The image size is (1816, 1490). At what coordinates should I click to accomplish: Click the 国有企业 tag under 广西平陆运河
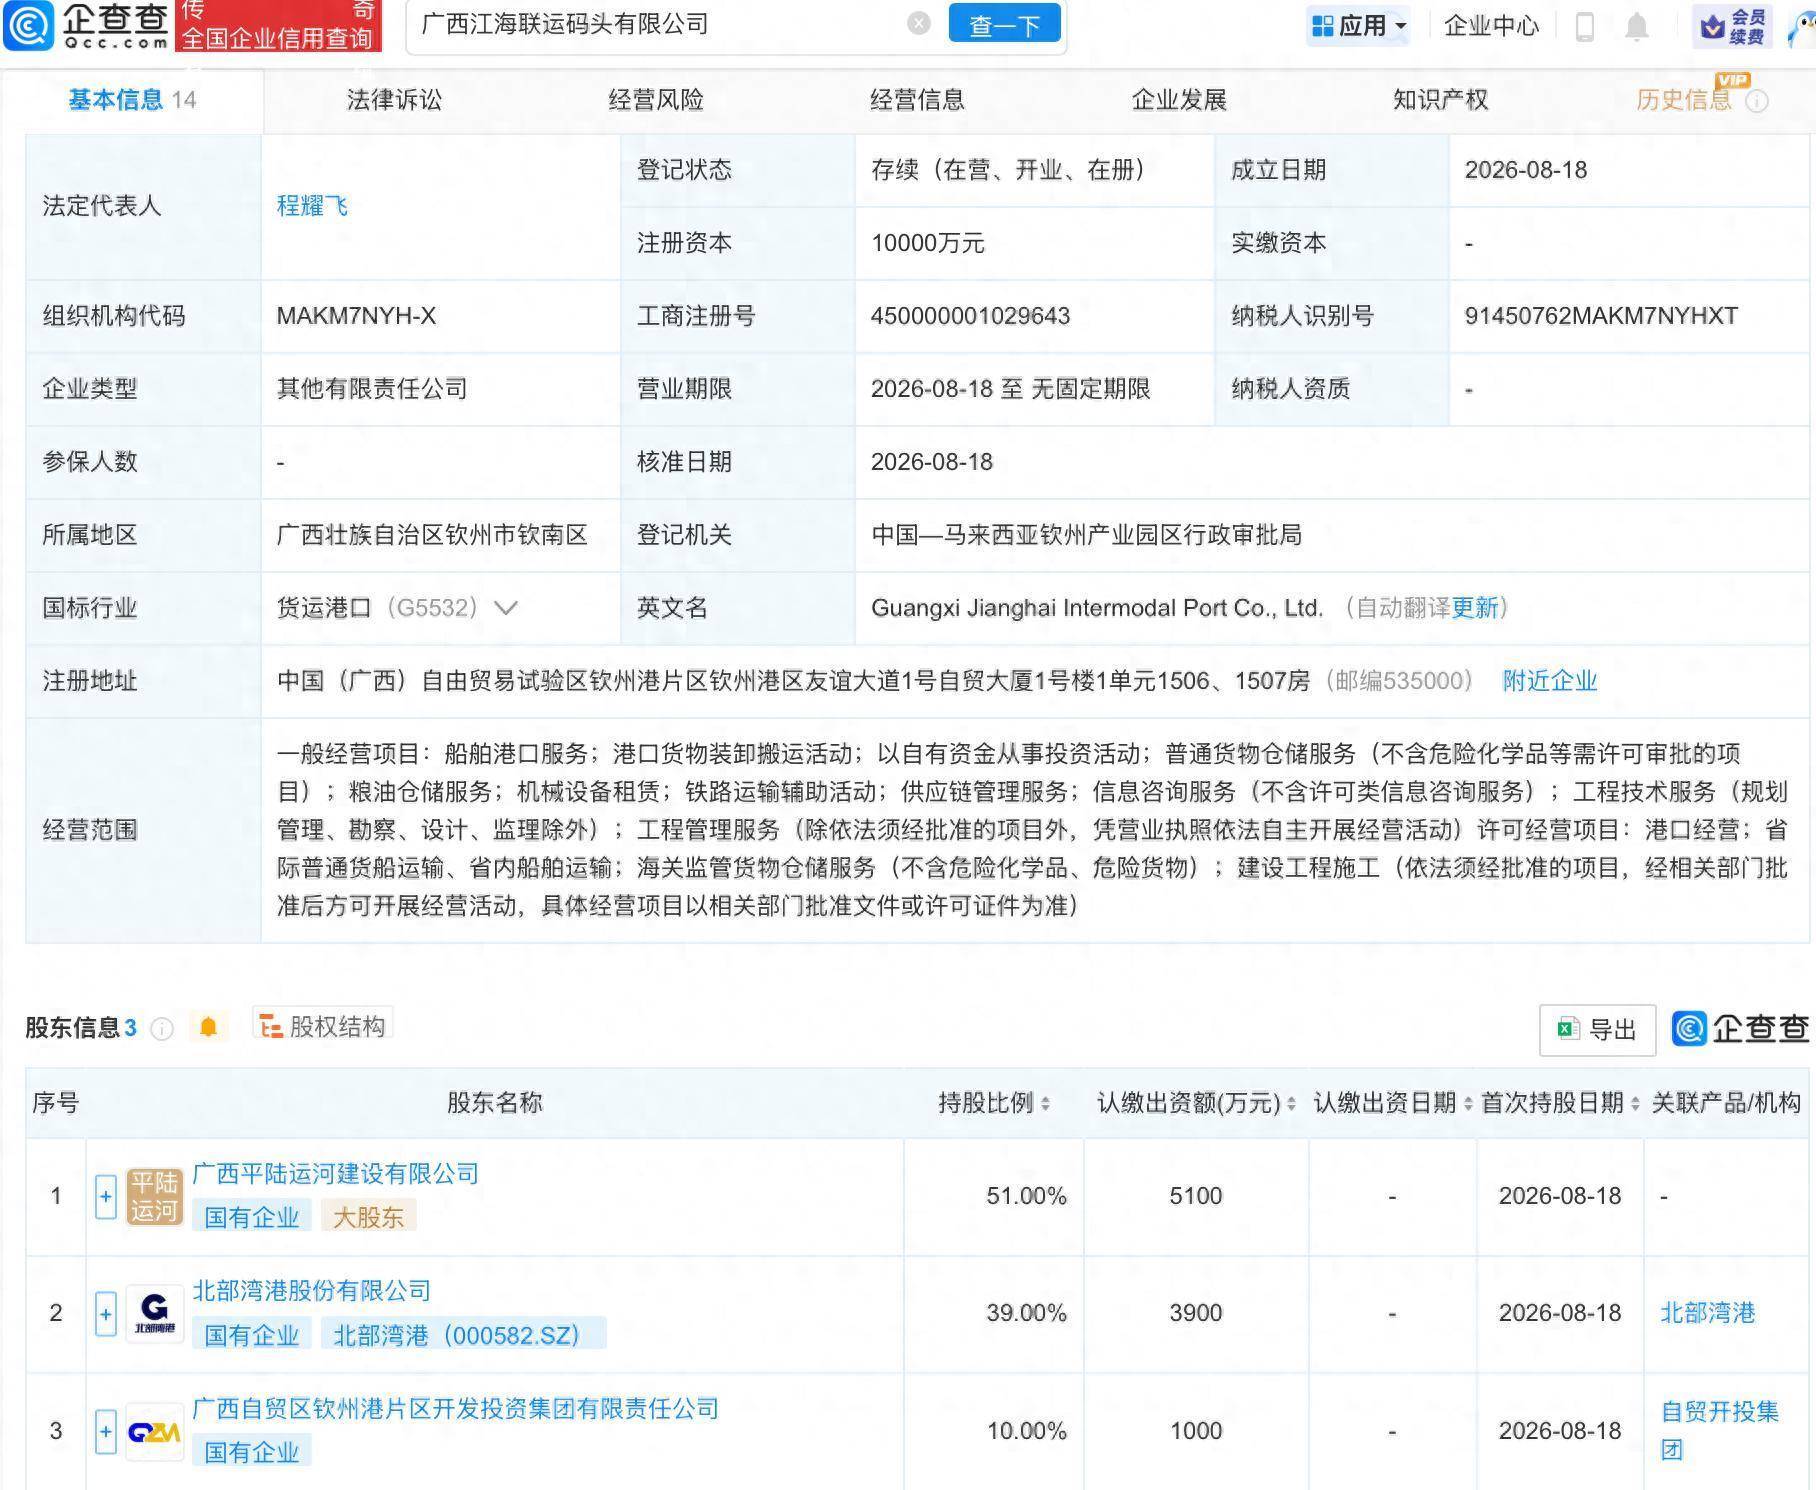[252, 1217]
